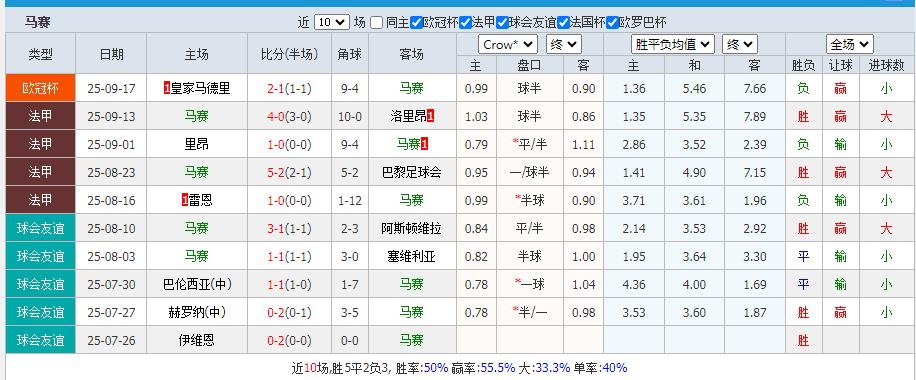Open the 胜平负均值 dropdown
The height and width of the screenshot is (380, 916).
point(673,44)
